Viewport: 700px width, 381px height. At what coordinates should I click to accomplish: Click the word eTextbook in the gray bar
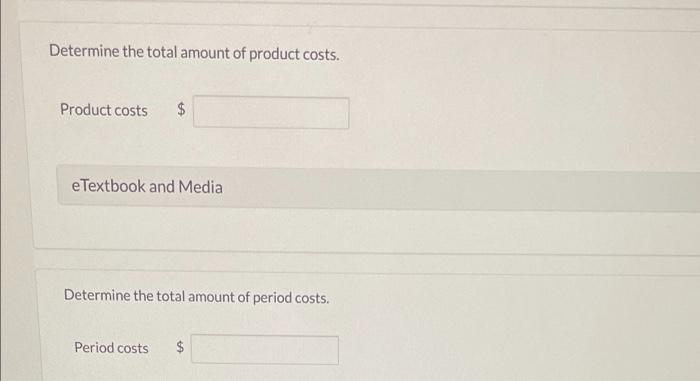[108, 186]
